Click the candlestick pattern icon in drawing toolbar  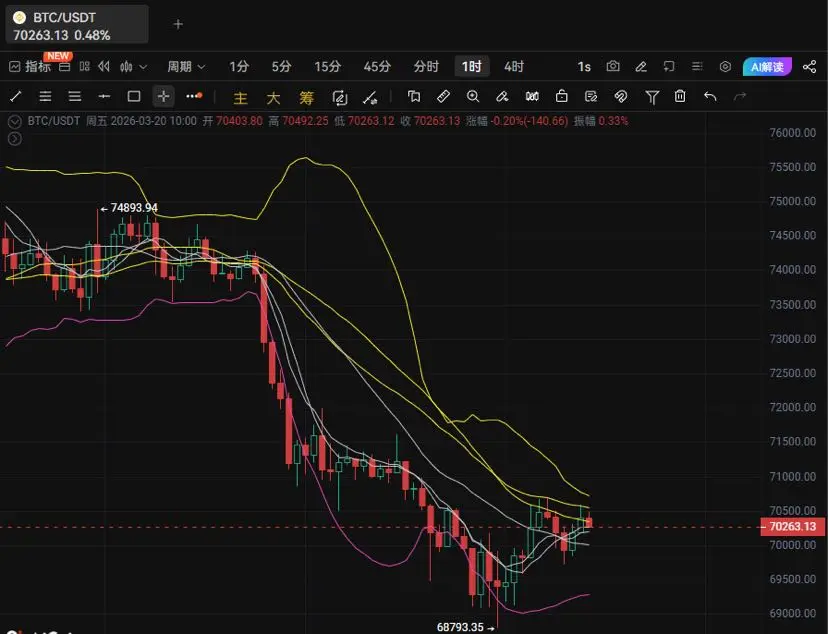[532, 96]
